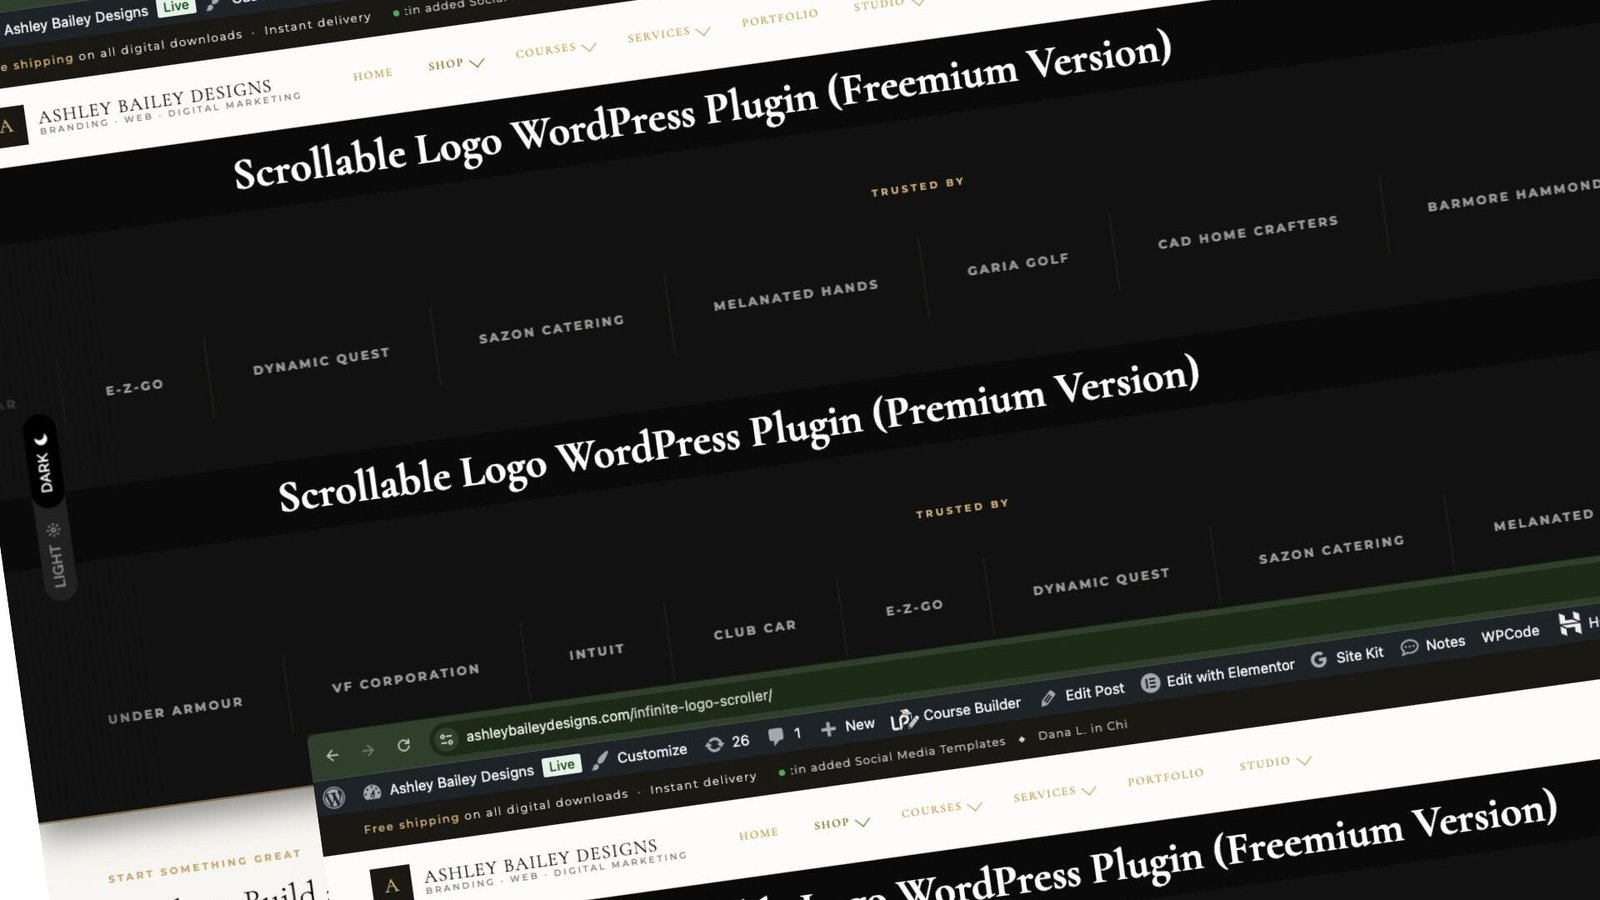Click the VF CORPORATION logo
Screen dimensions: 1600x900
[x=406, y=678]
